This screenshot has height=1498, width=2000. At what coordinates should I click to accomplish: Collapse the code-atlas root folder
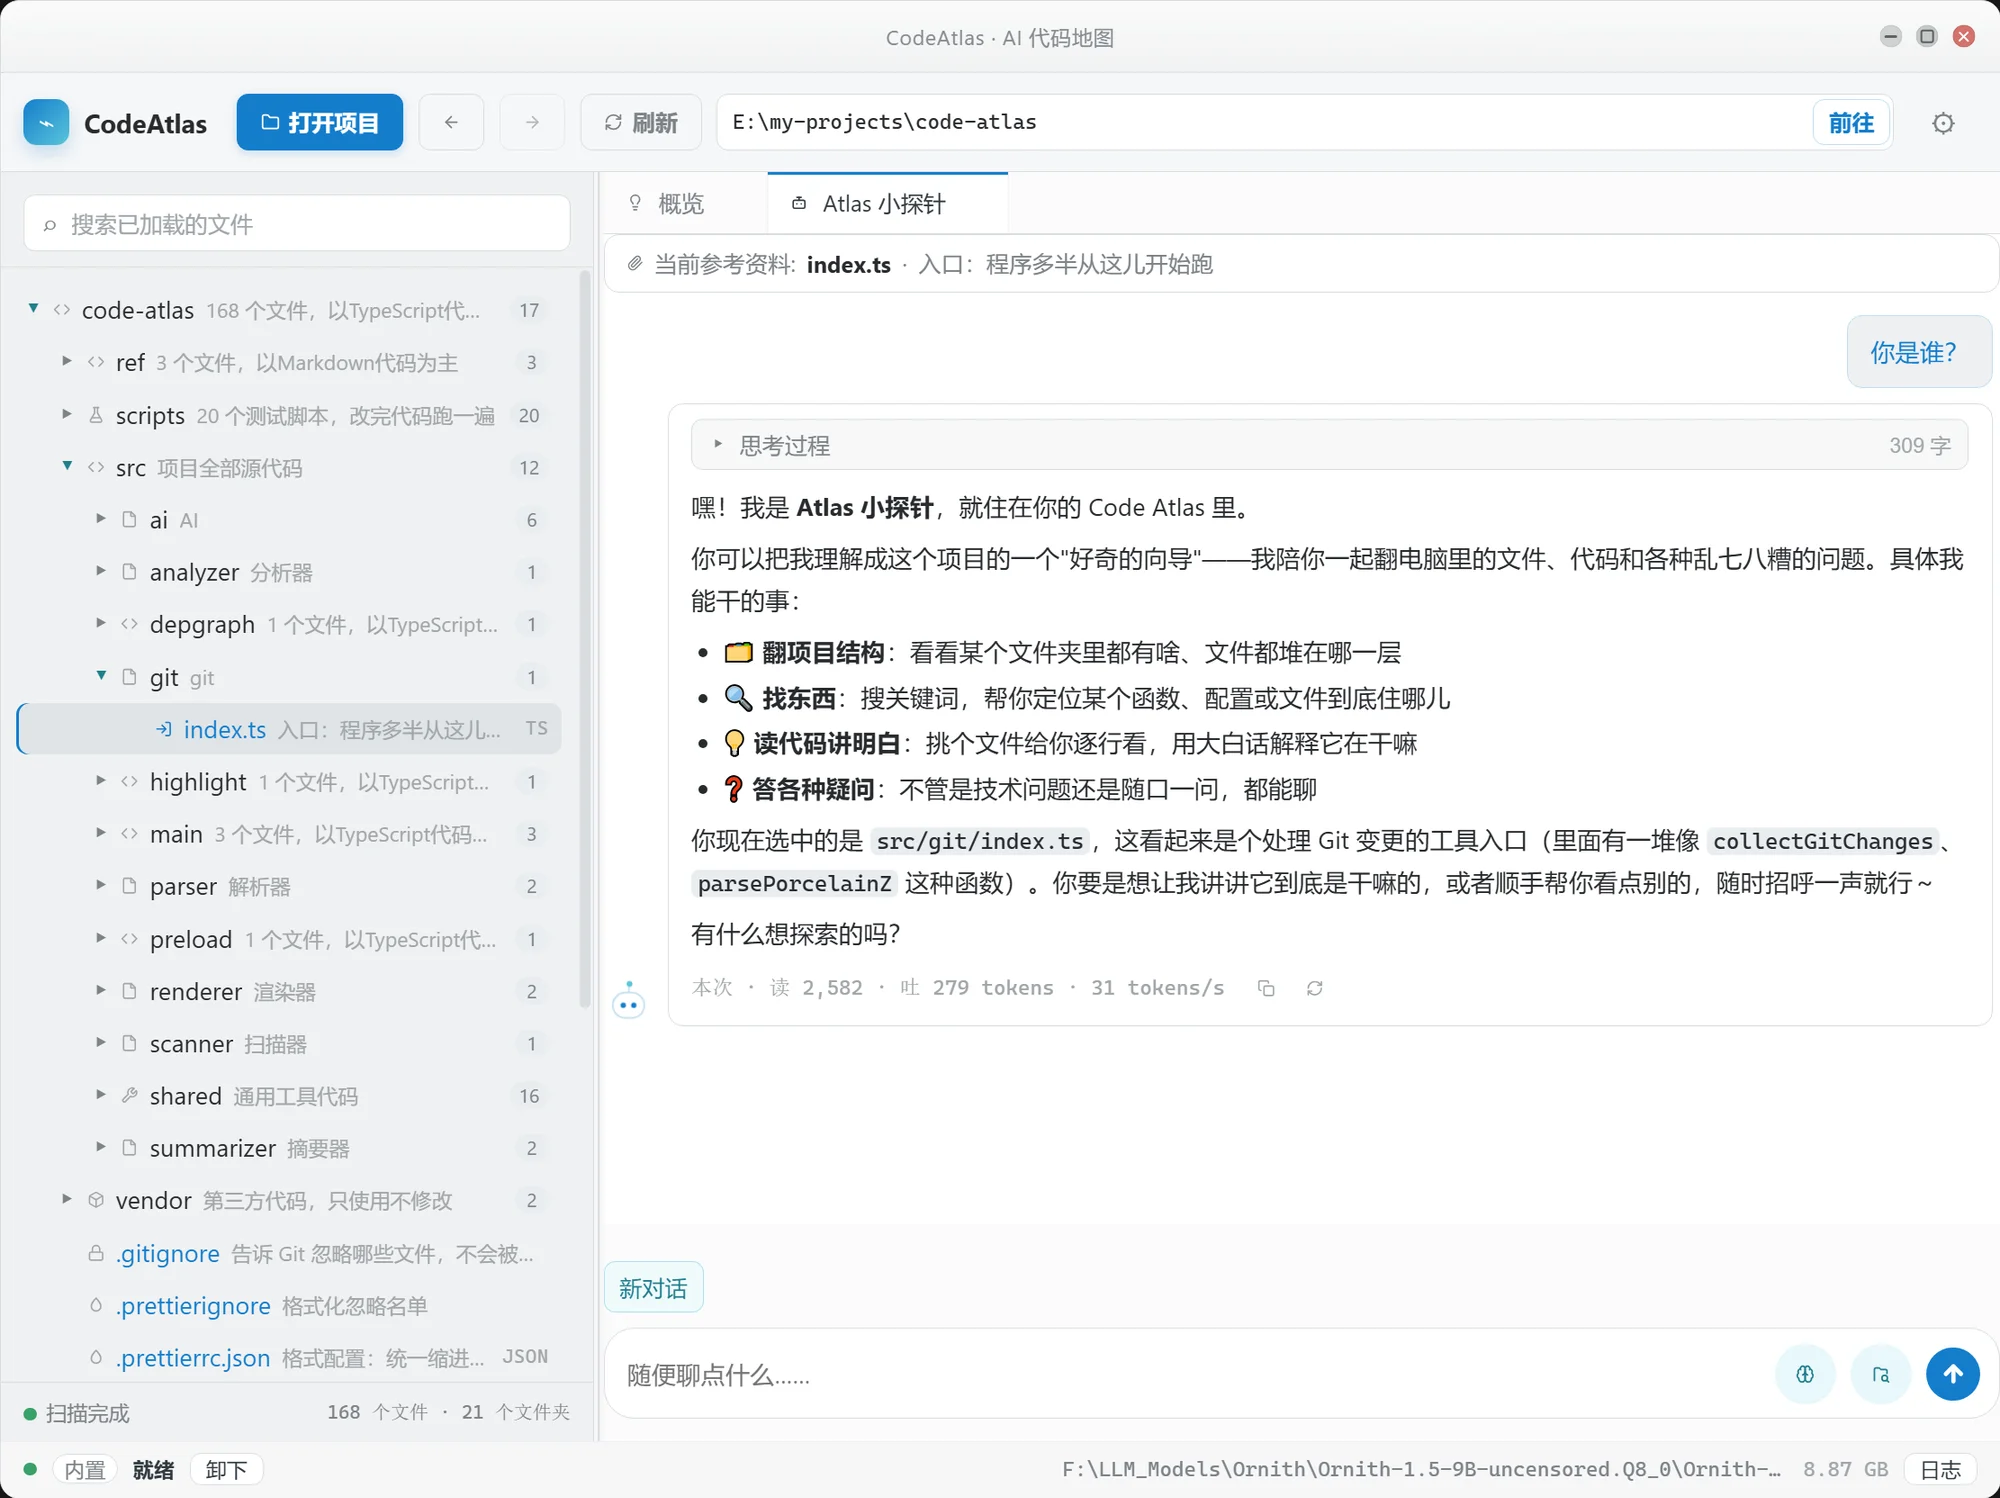[34, 309]
